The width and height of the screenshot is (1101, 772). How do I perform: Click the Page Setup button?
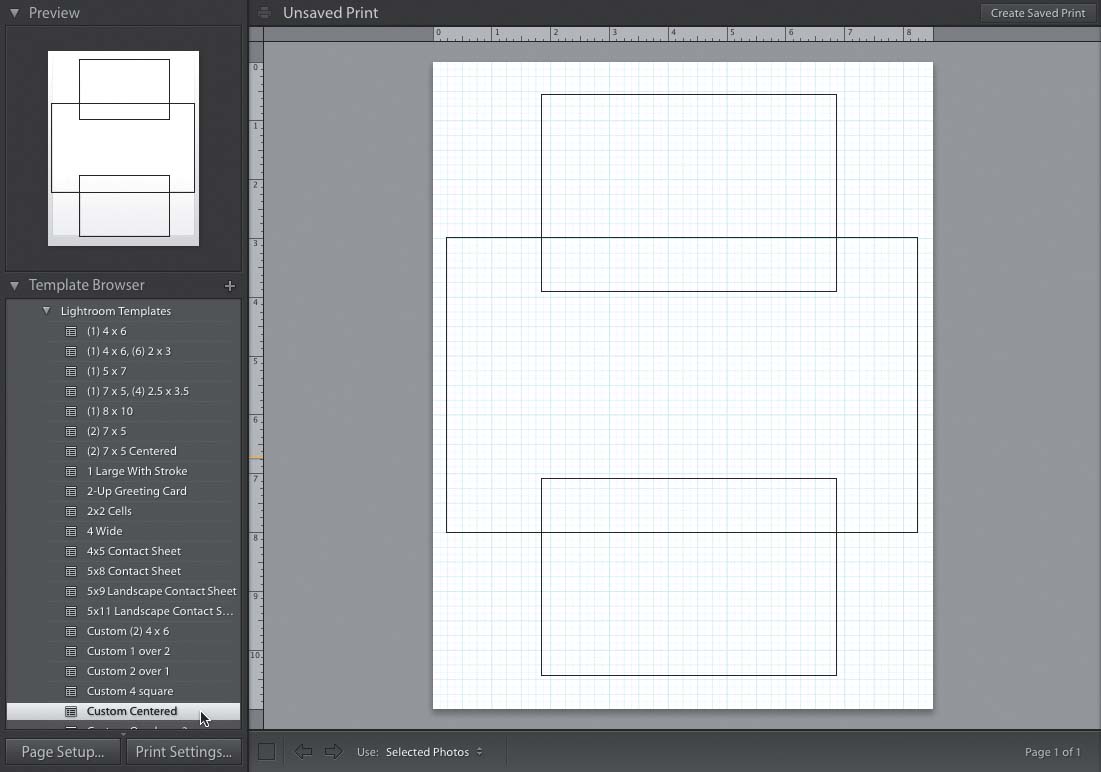coord(63,752)
